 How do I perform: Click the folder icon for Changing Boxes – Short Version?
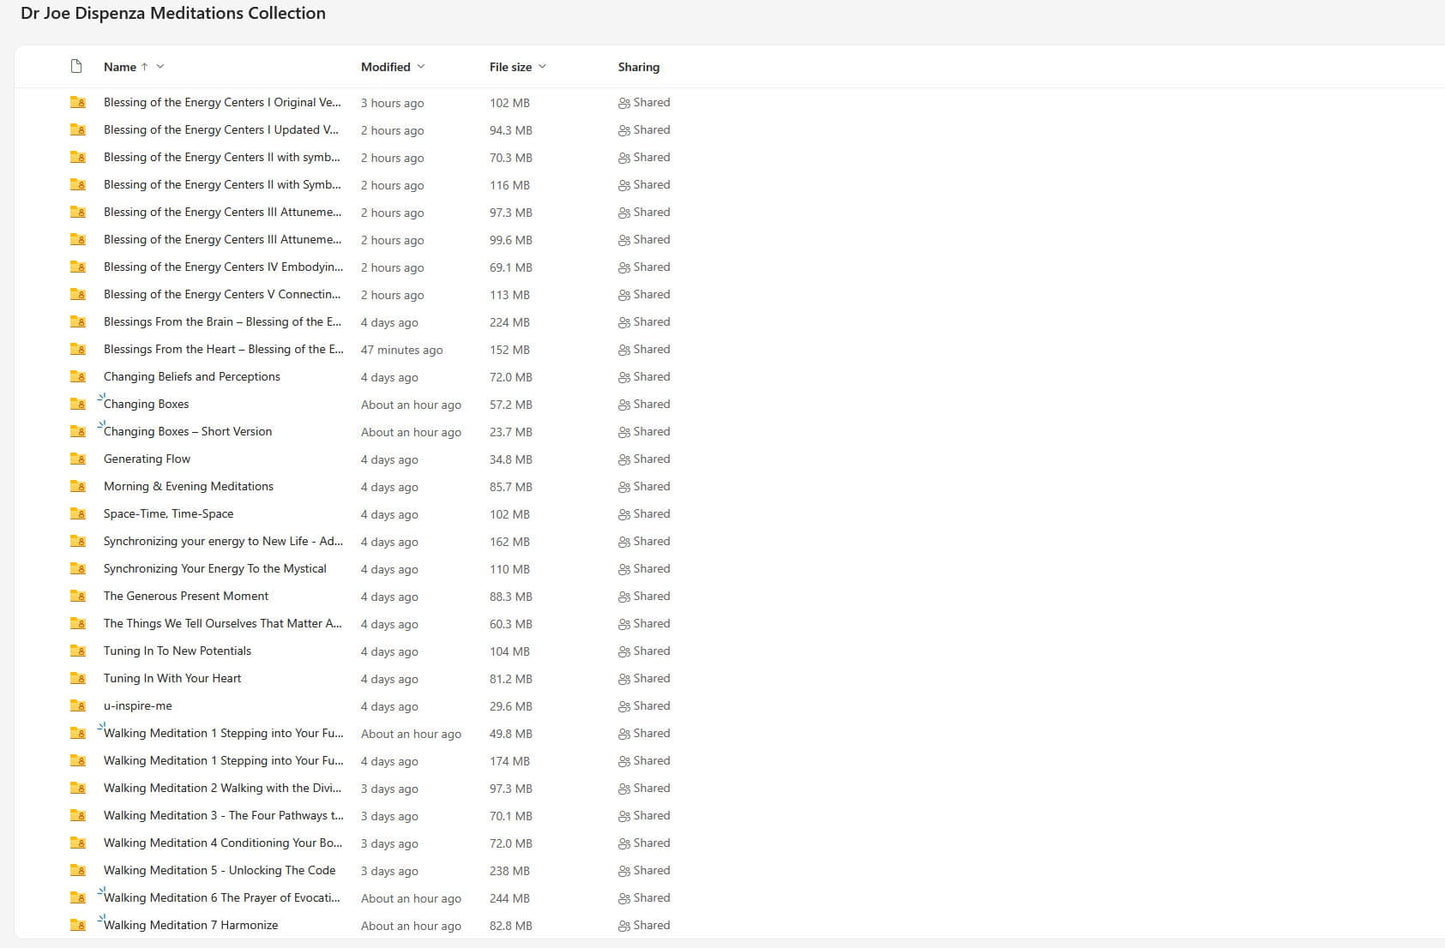click(x=78, y=432)
